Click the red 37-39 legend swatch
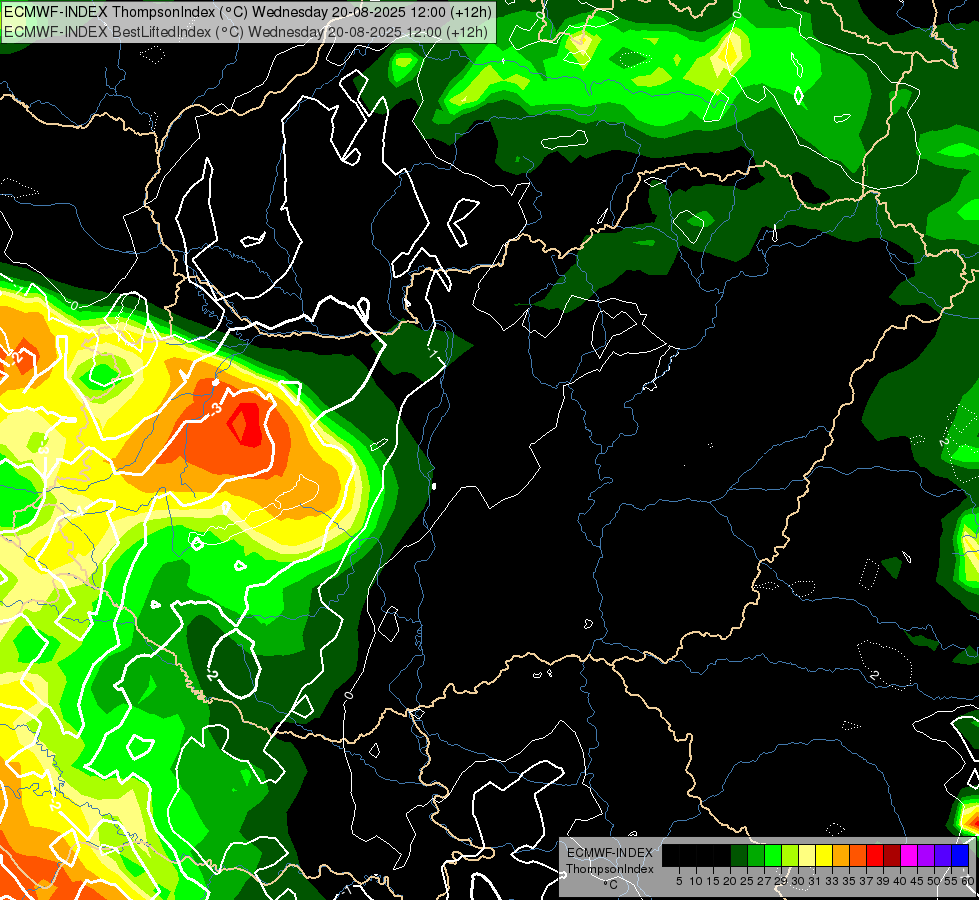Image resolution: width=979 pixels, height=900 pixels. [875, 855]
